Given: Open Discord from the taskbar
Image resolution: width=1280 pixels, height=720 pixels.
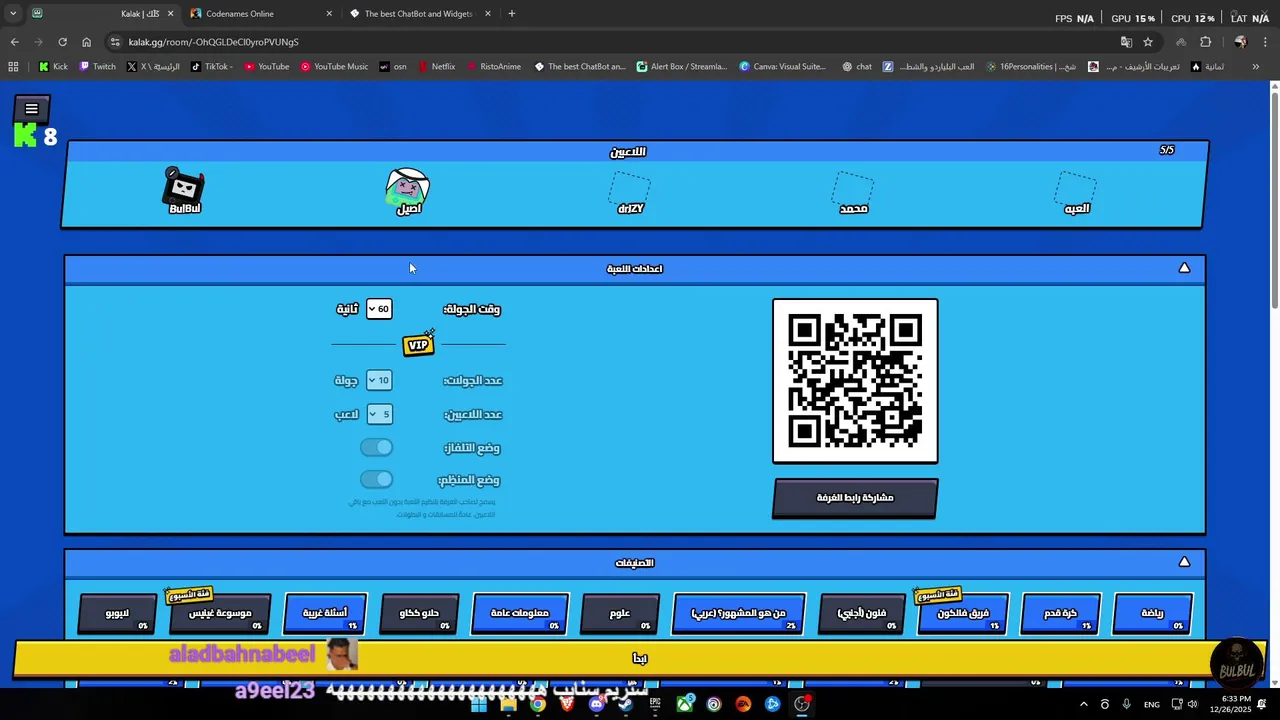Looking at the screenshot, I should (x=597, y=704).
